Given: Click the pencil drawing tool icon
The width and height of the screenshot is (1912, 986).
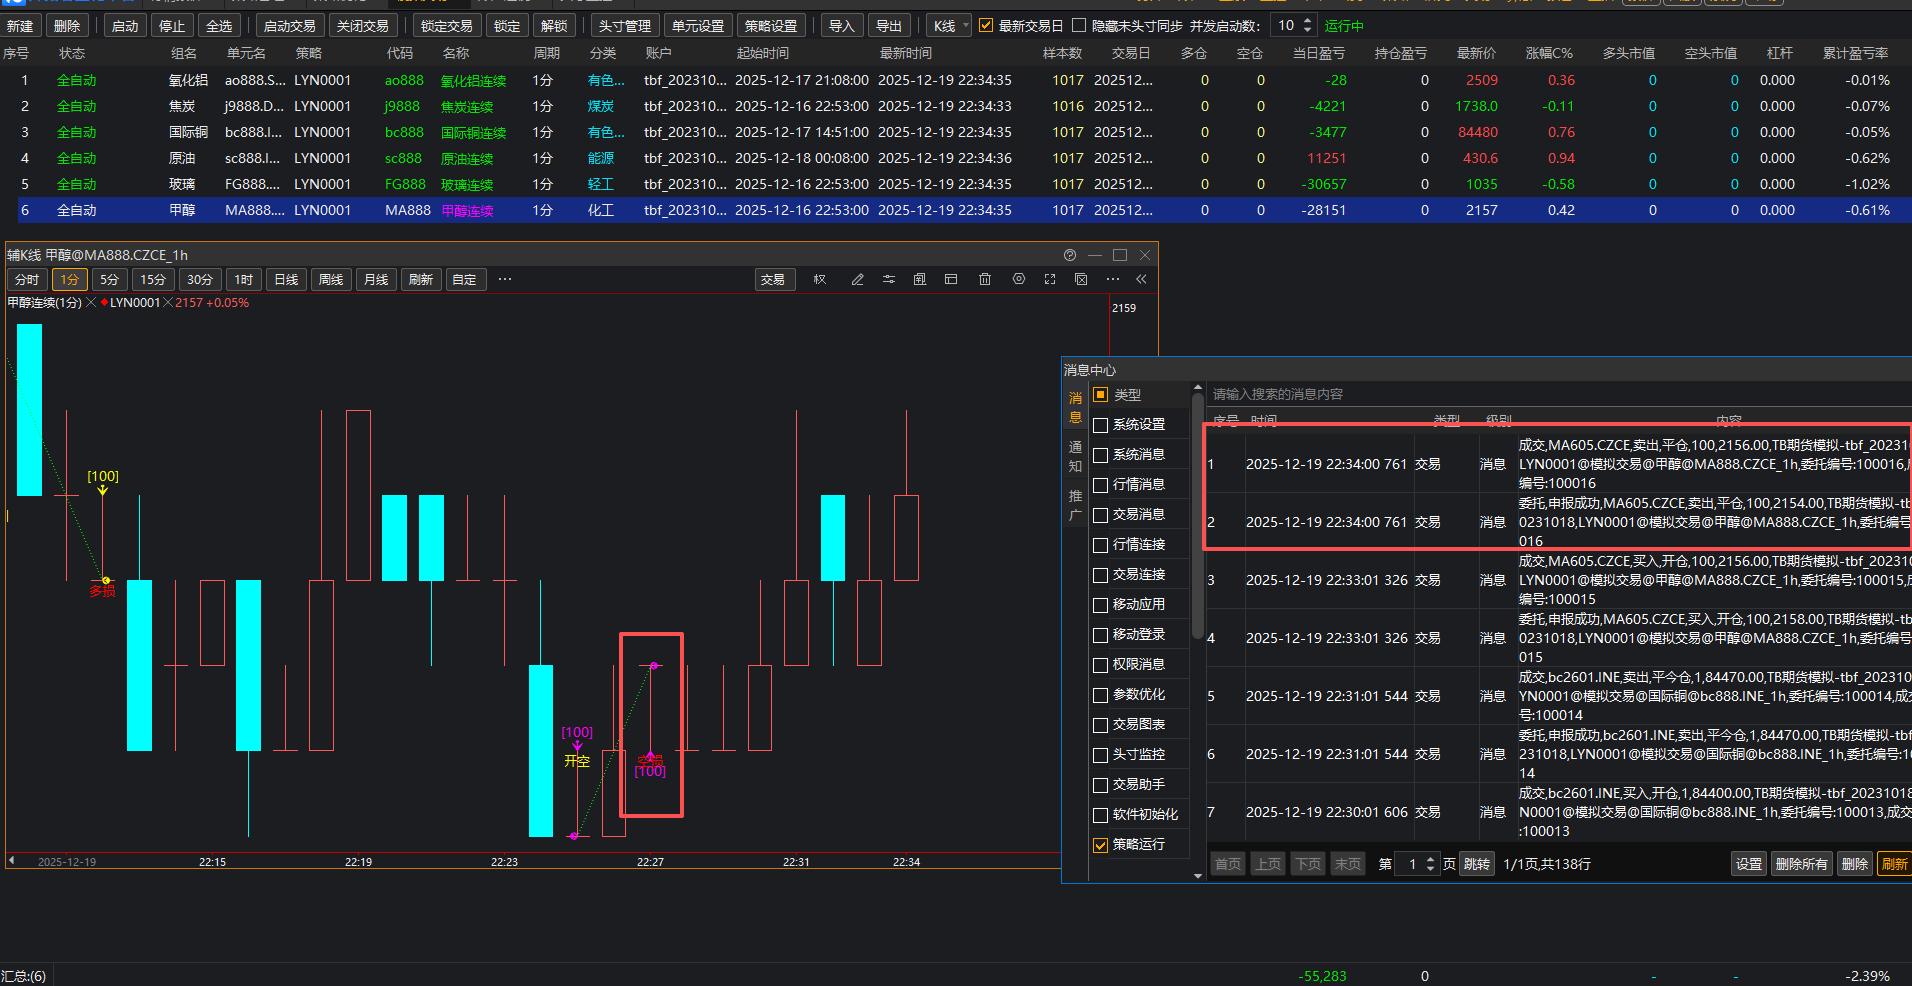Looking at the screenshot, I should click(x=857, y=280).
